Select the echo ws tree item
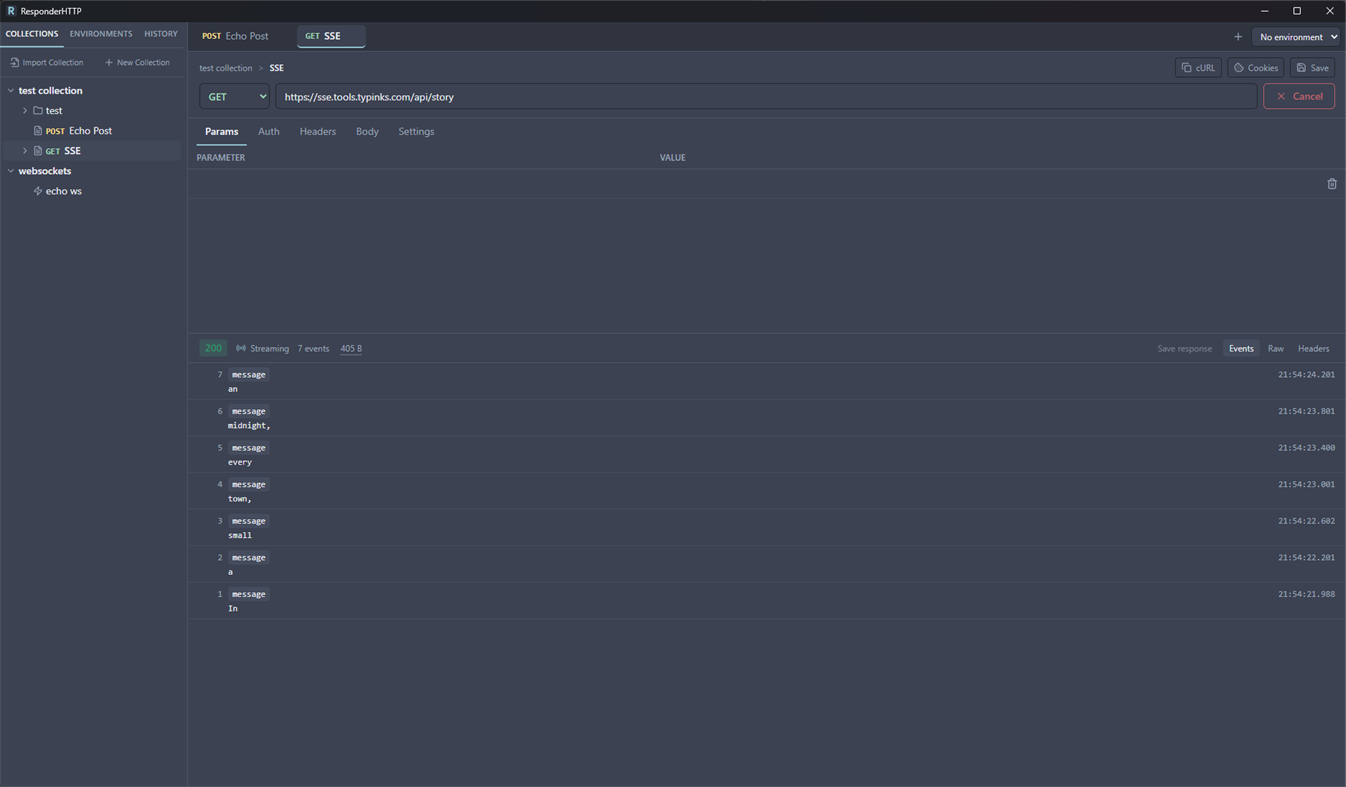 (64, 191)
